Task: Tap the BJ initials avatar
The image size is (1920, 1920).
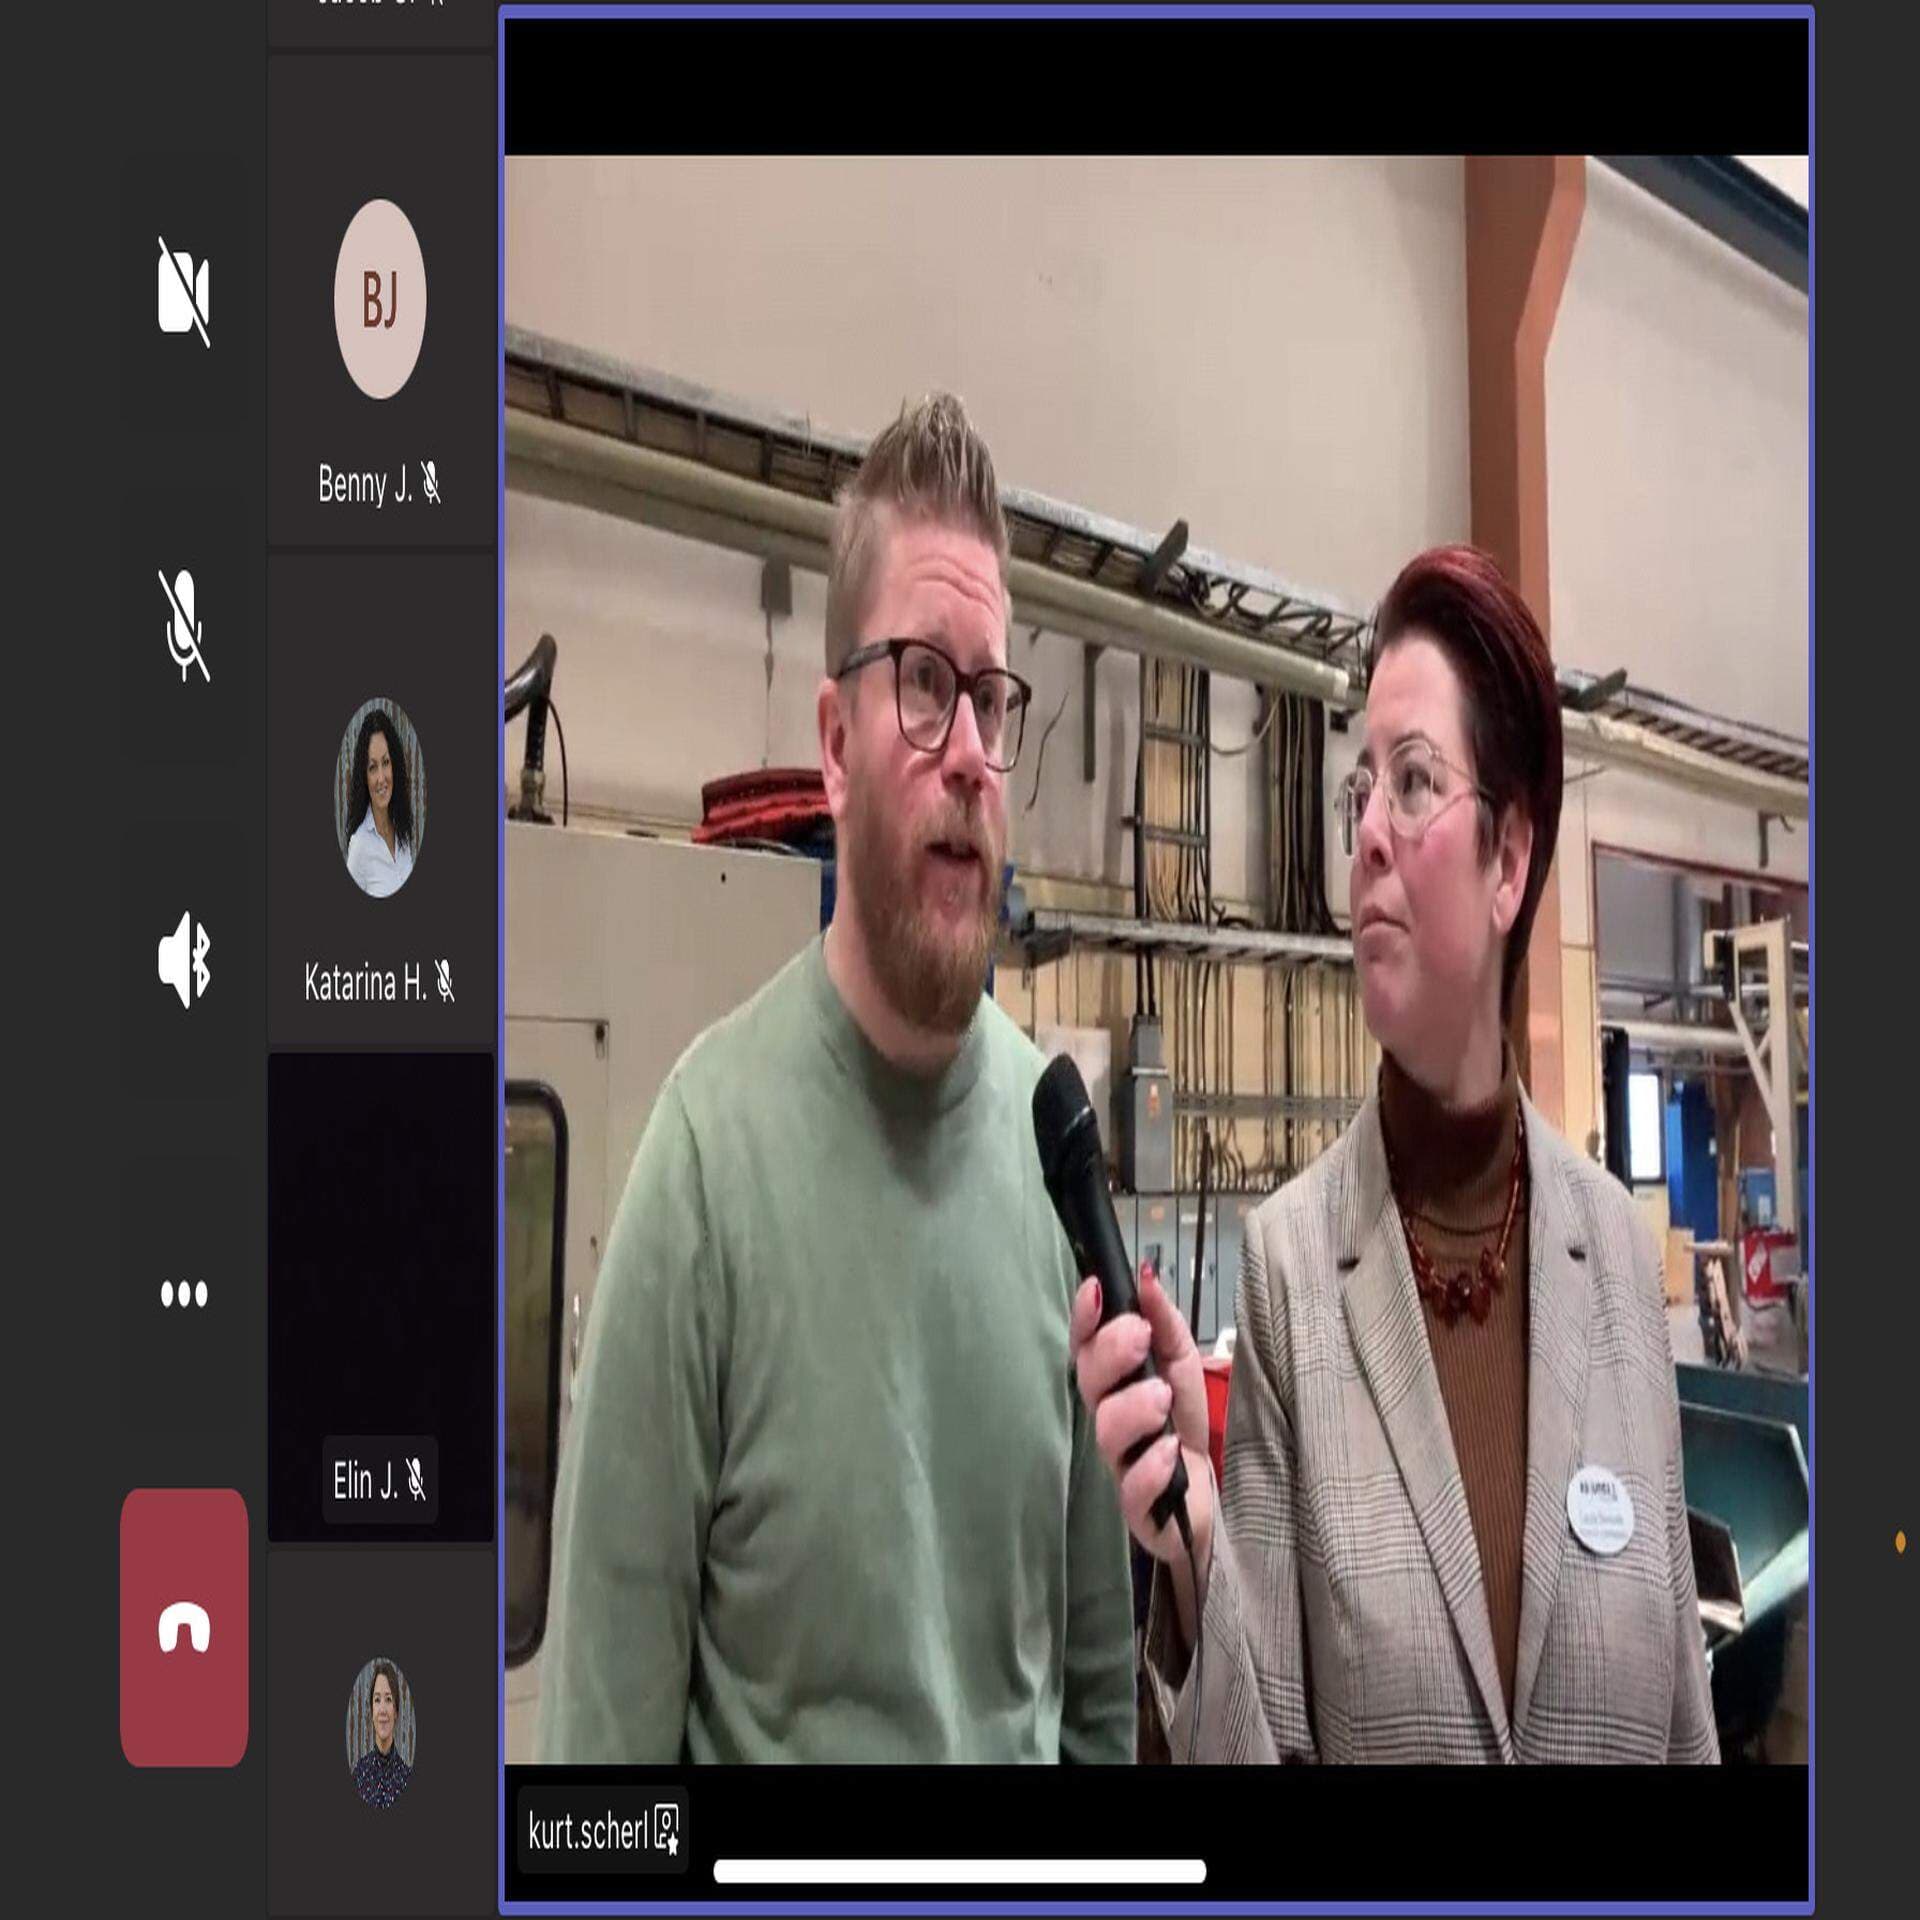Action: click(380, 299)
